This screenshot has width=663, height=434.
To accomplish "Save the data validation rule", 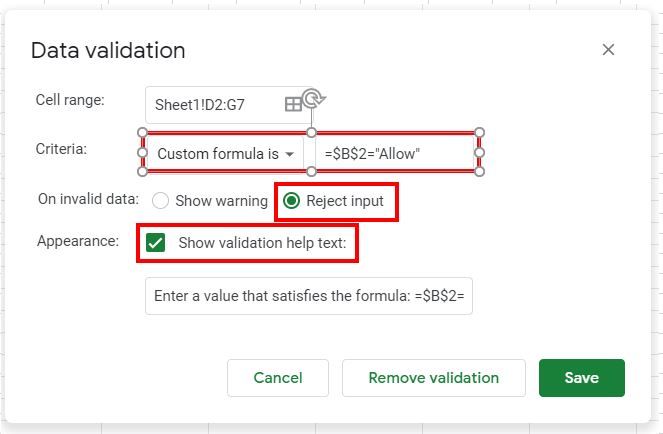I will click(x=581, y=378).
